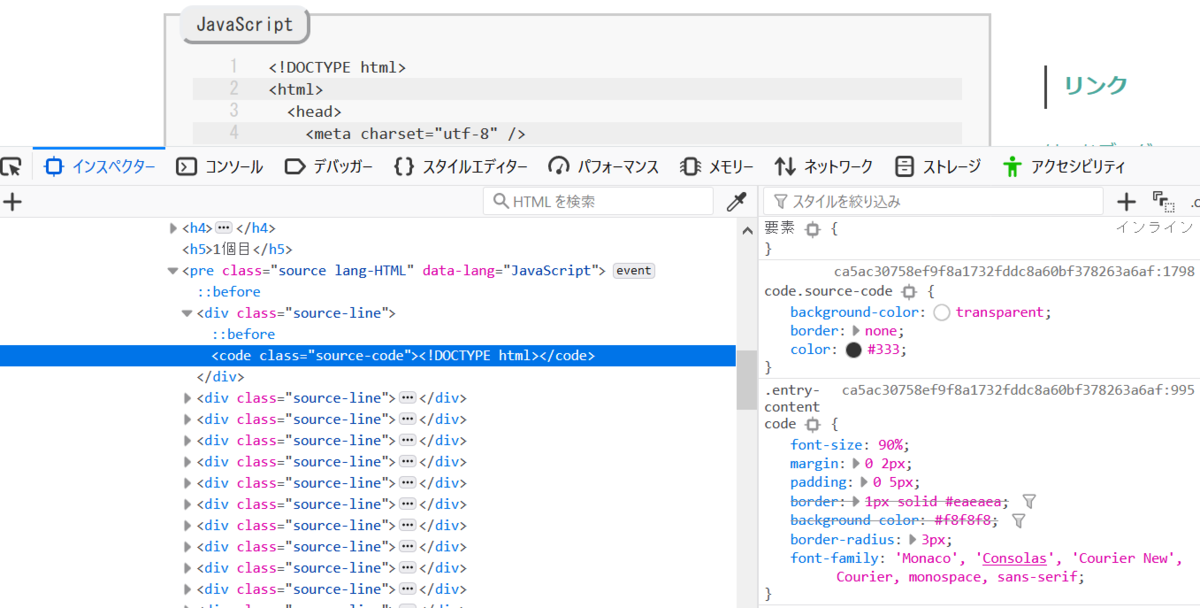Switch to the インスペクター tab
This screenshot has height=608, width=1200.
coord(99,167)
